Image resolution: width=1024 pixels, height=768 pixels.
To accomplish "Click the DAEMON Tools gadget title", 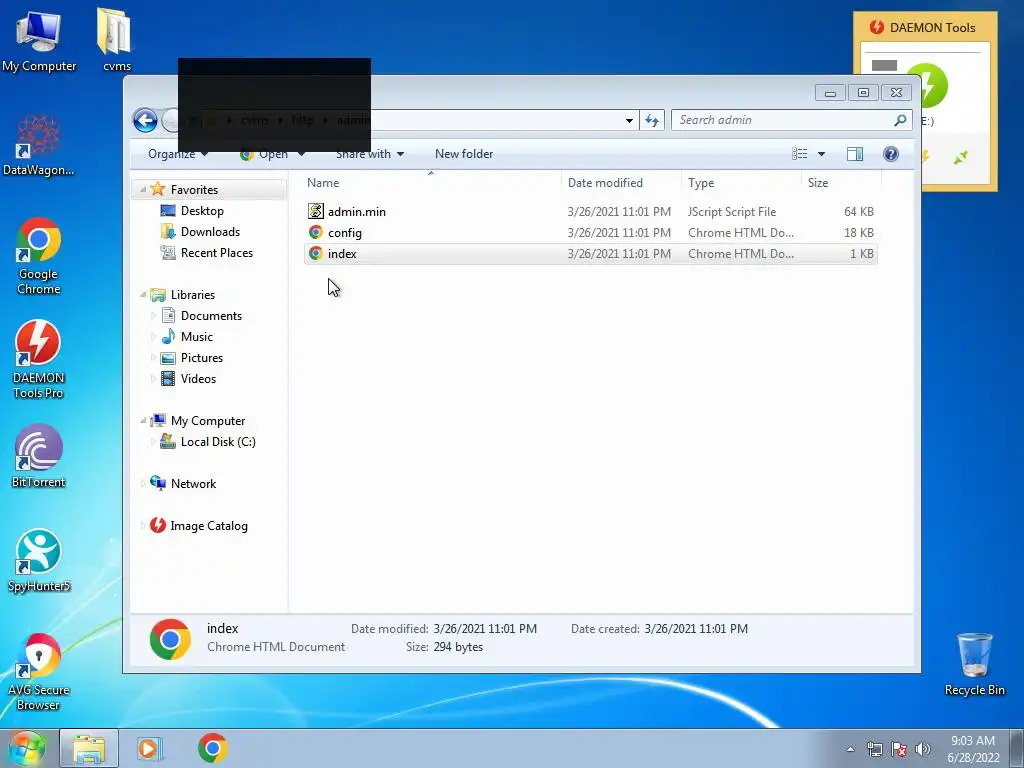I will click(932, 27).
